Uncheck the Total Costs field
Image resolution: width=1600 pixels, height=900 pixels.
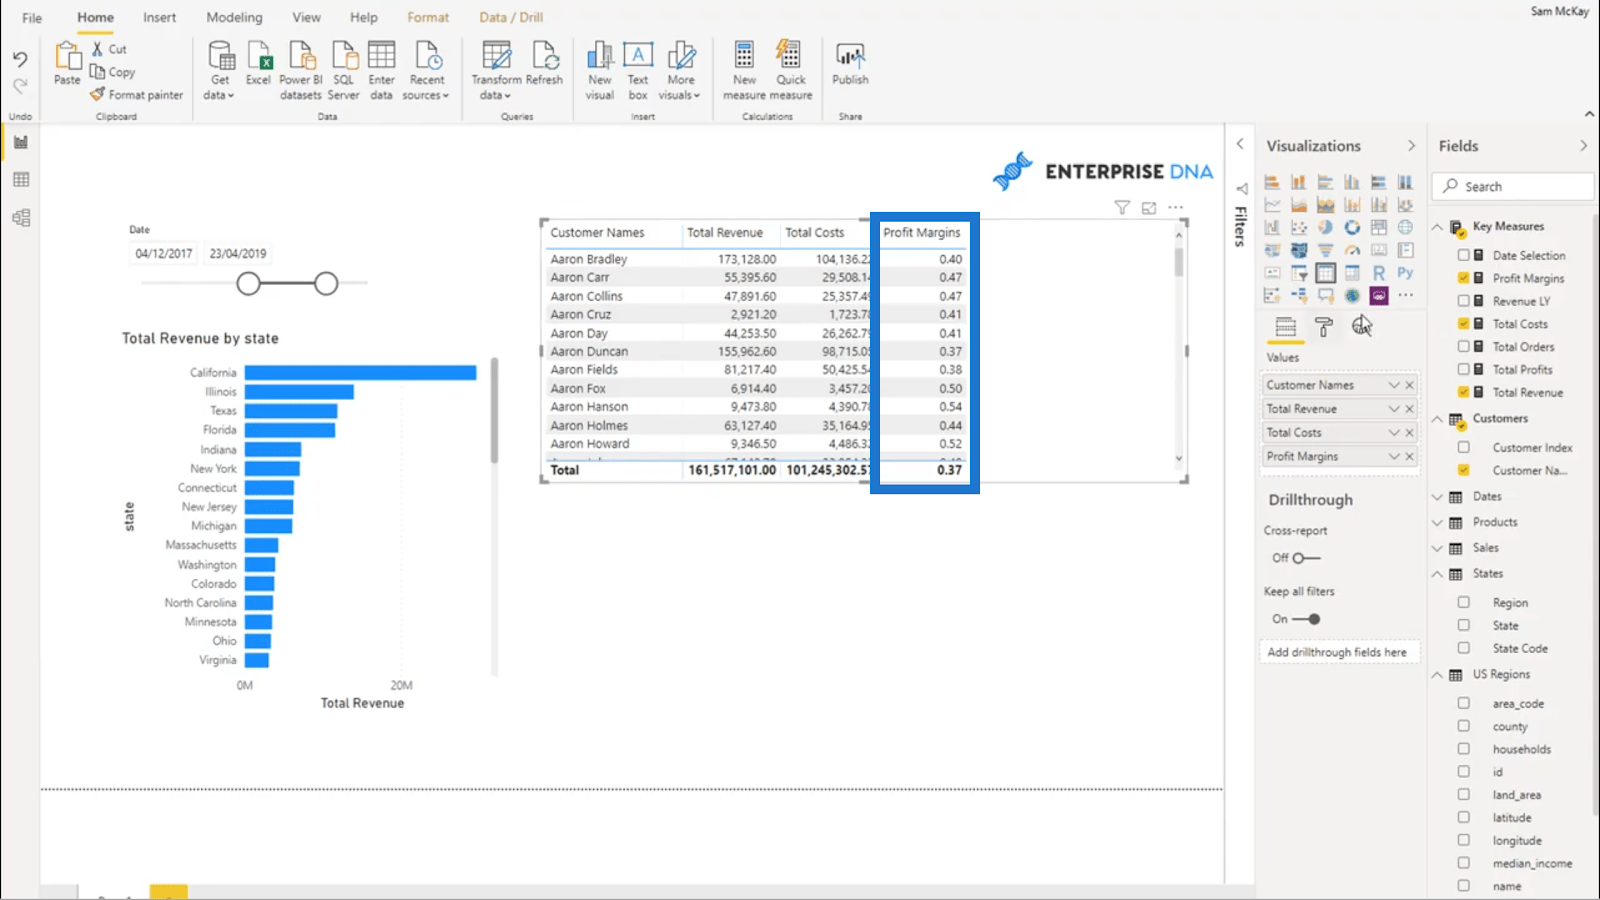(x=1464, y=324)
